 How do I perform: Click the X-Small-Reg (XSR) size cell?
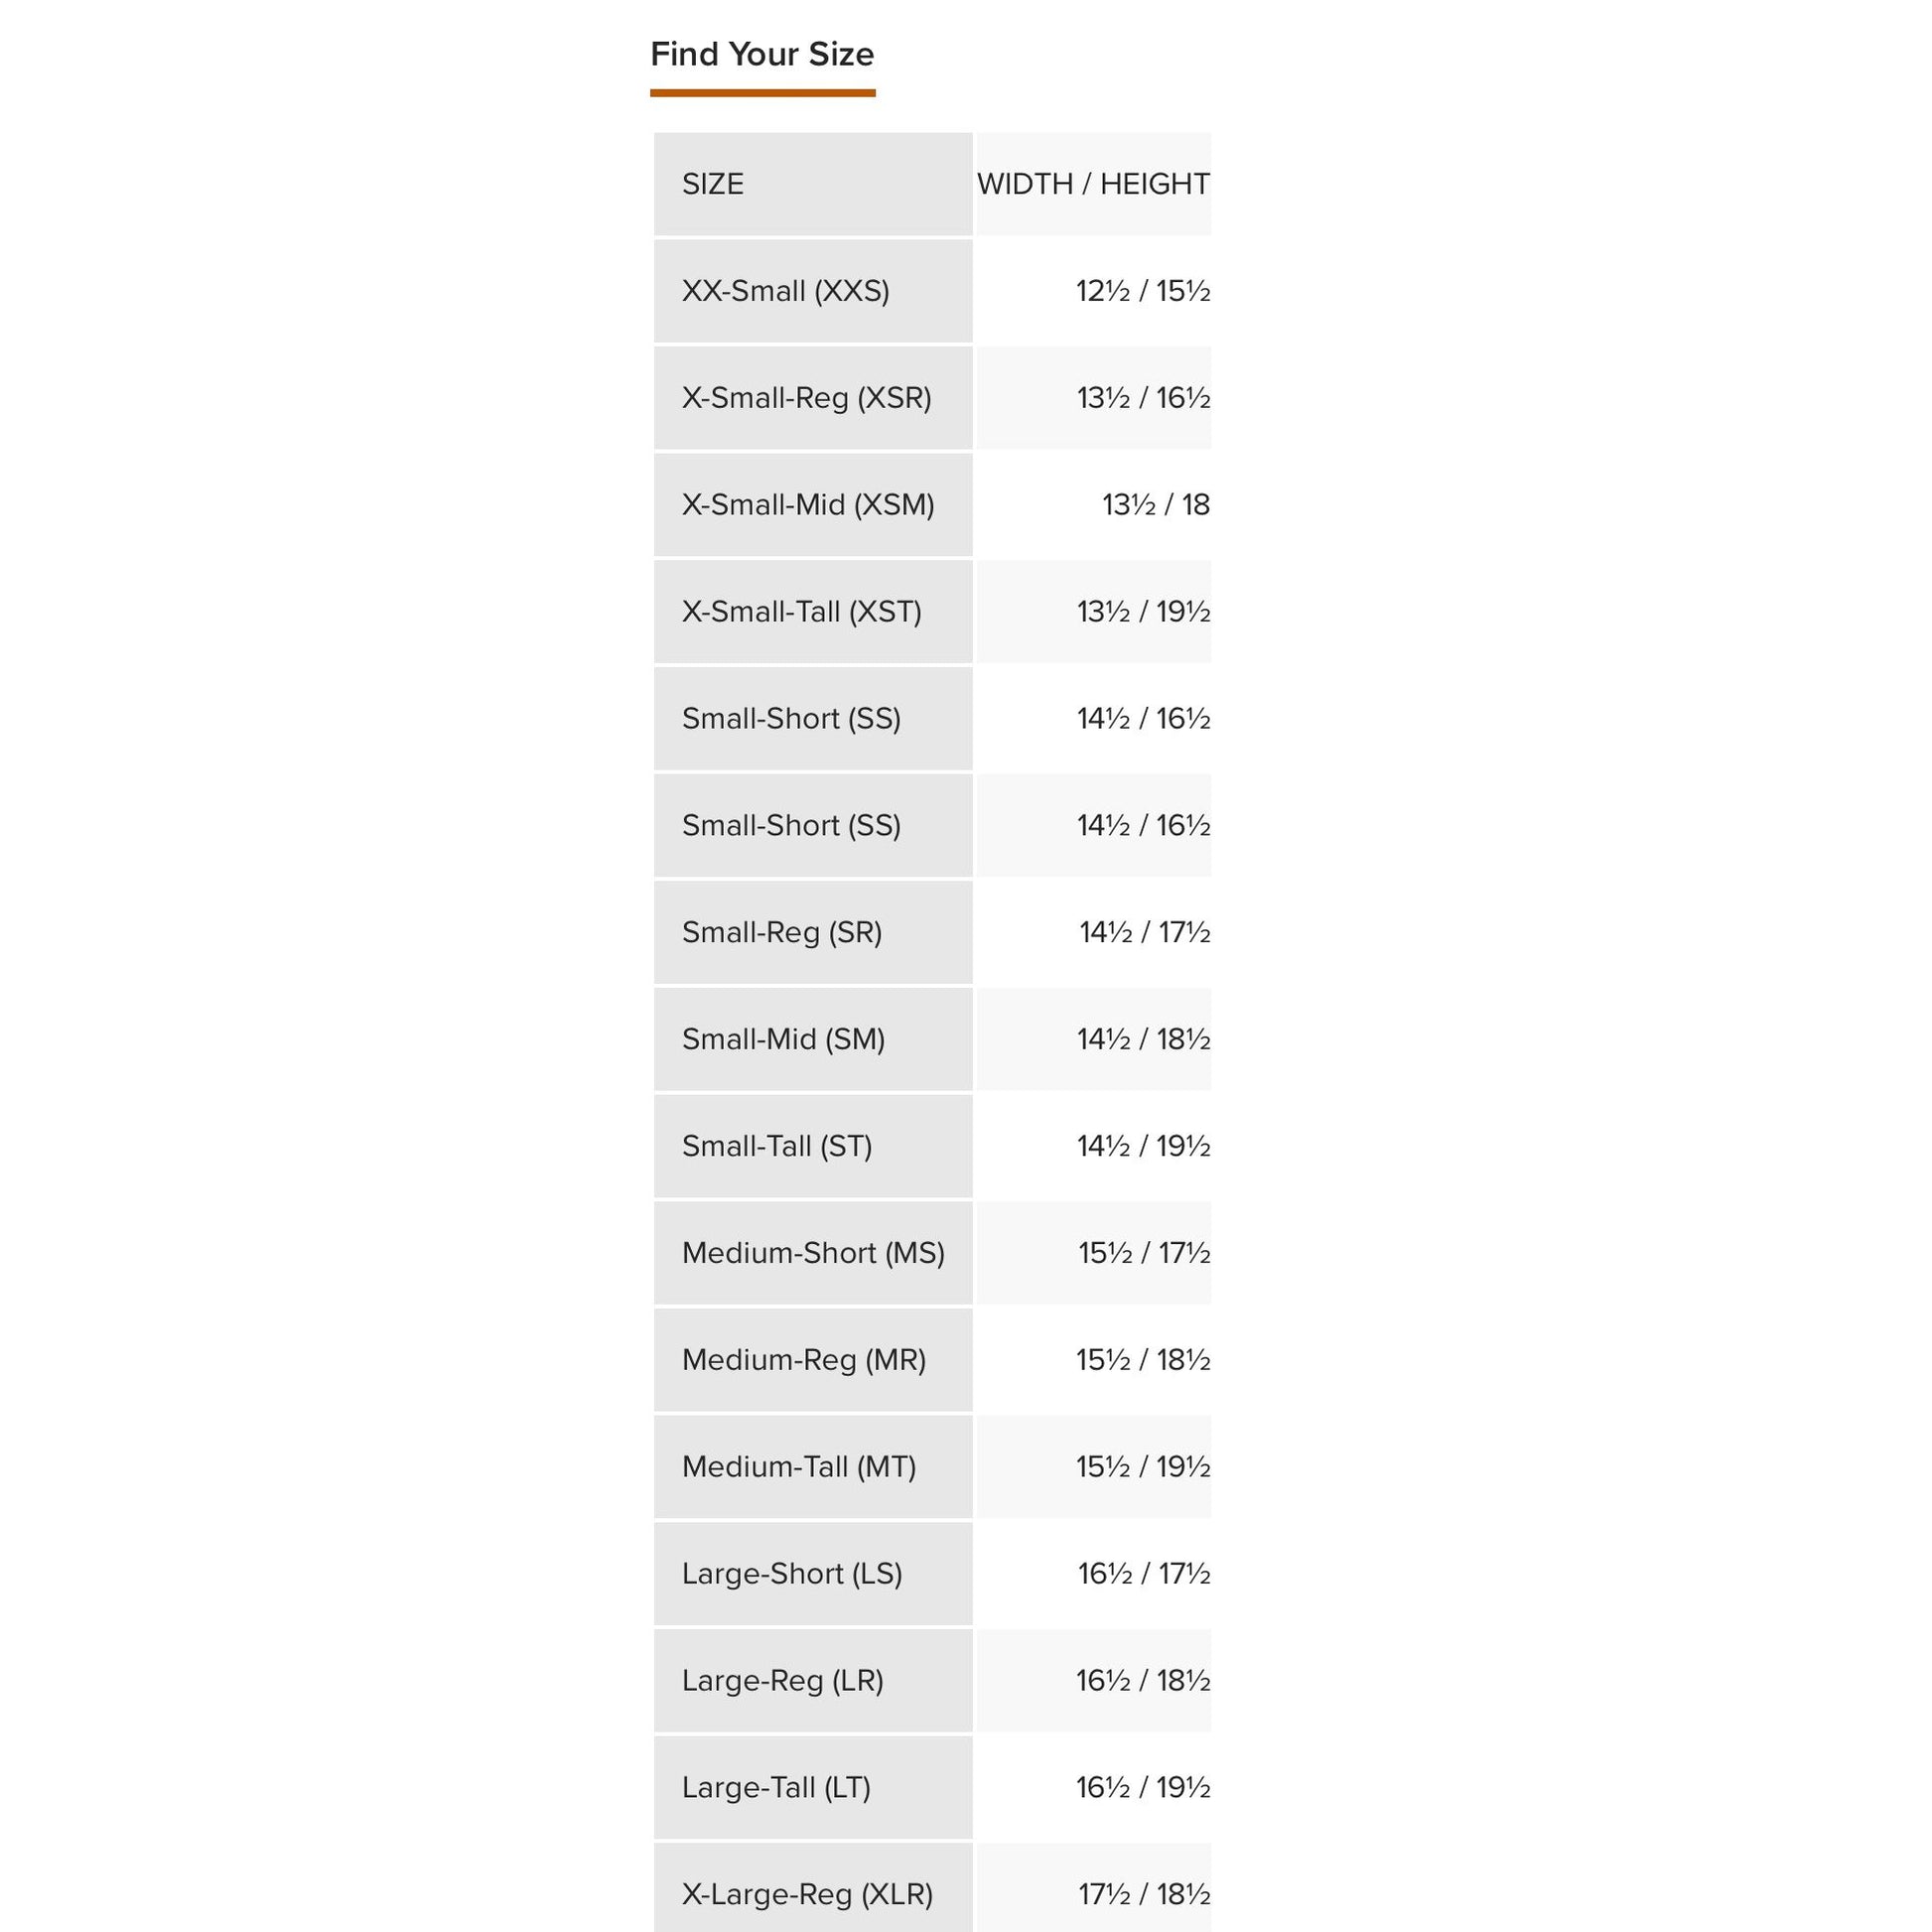coord(806,398)
